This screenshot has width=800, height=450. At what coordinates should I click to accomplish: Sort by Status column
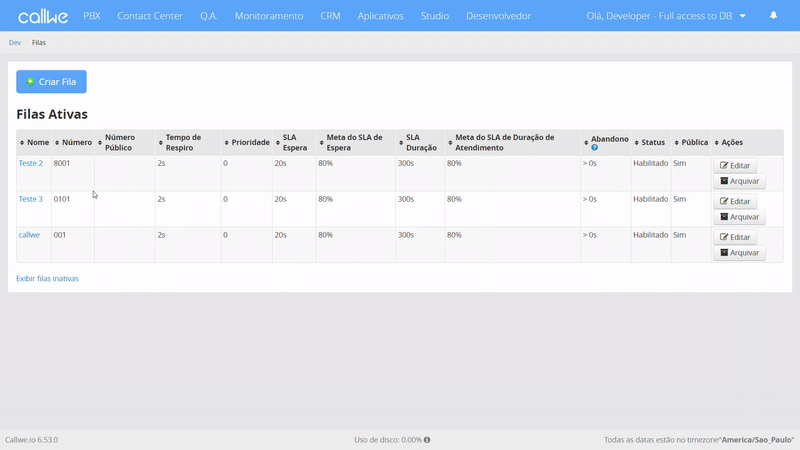(x=649, y=142)
